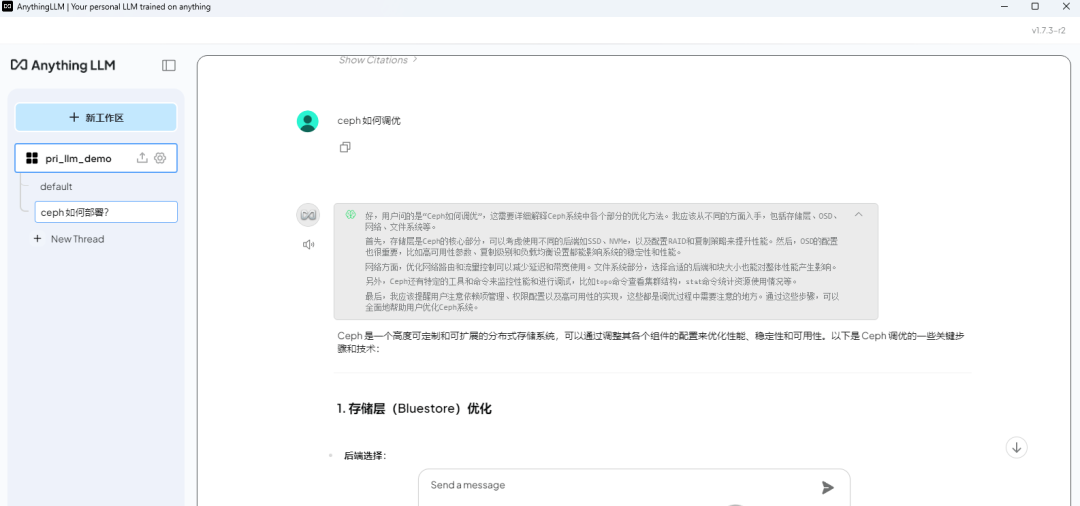This screenshot has width=1080, height=506.
Task: Open pri_llm_demo workspace settings gear
Action: pos(160,158)
